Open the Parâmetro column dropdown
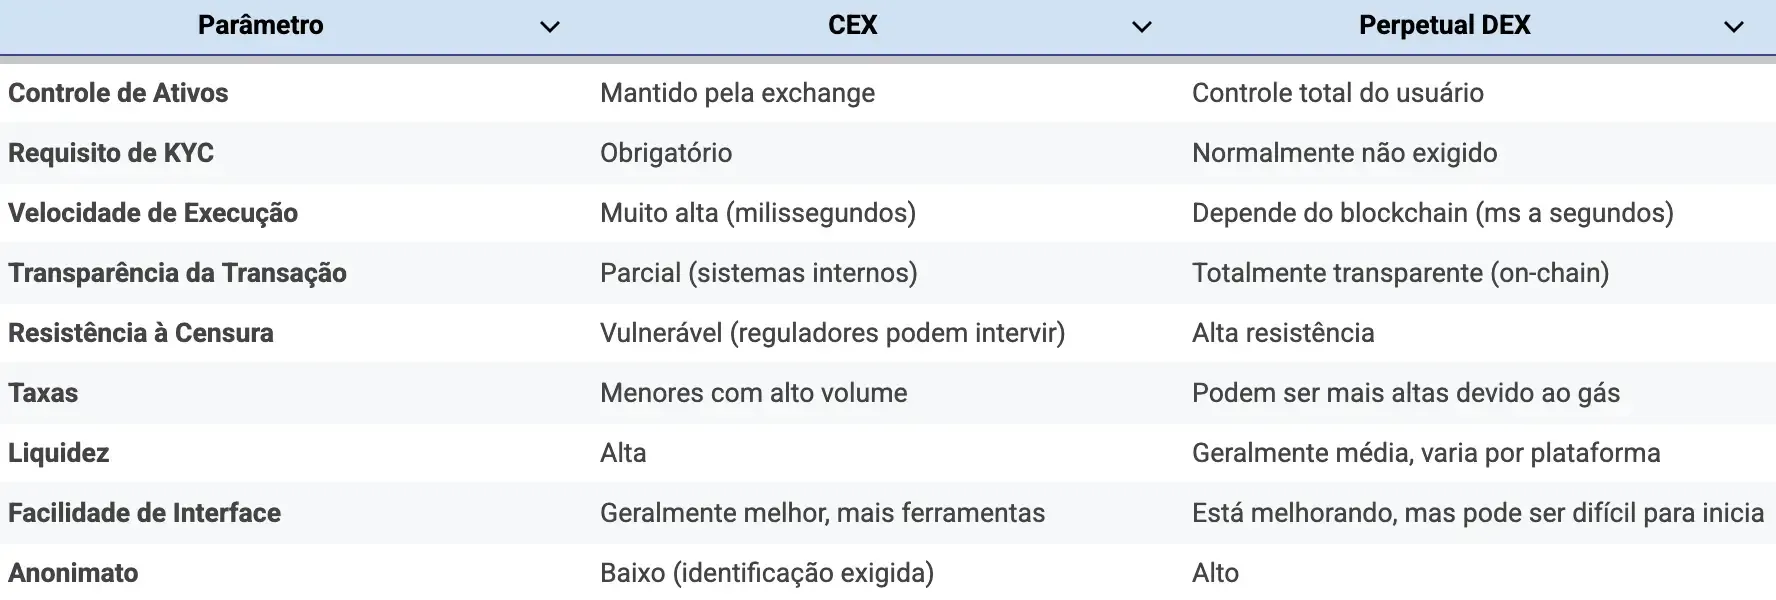 coord(549,25)
